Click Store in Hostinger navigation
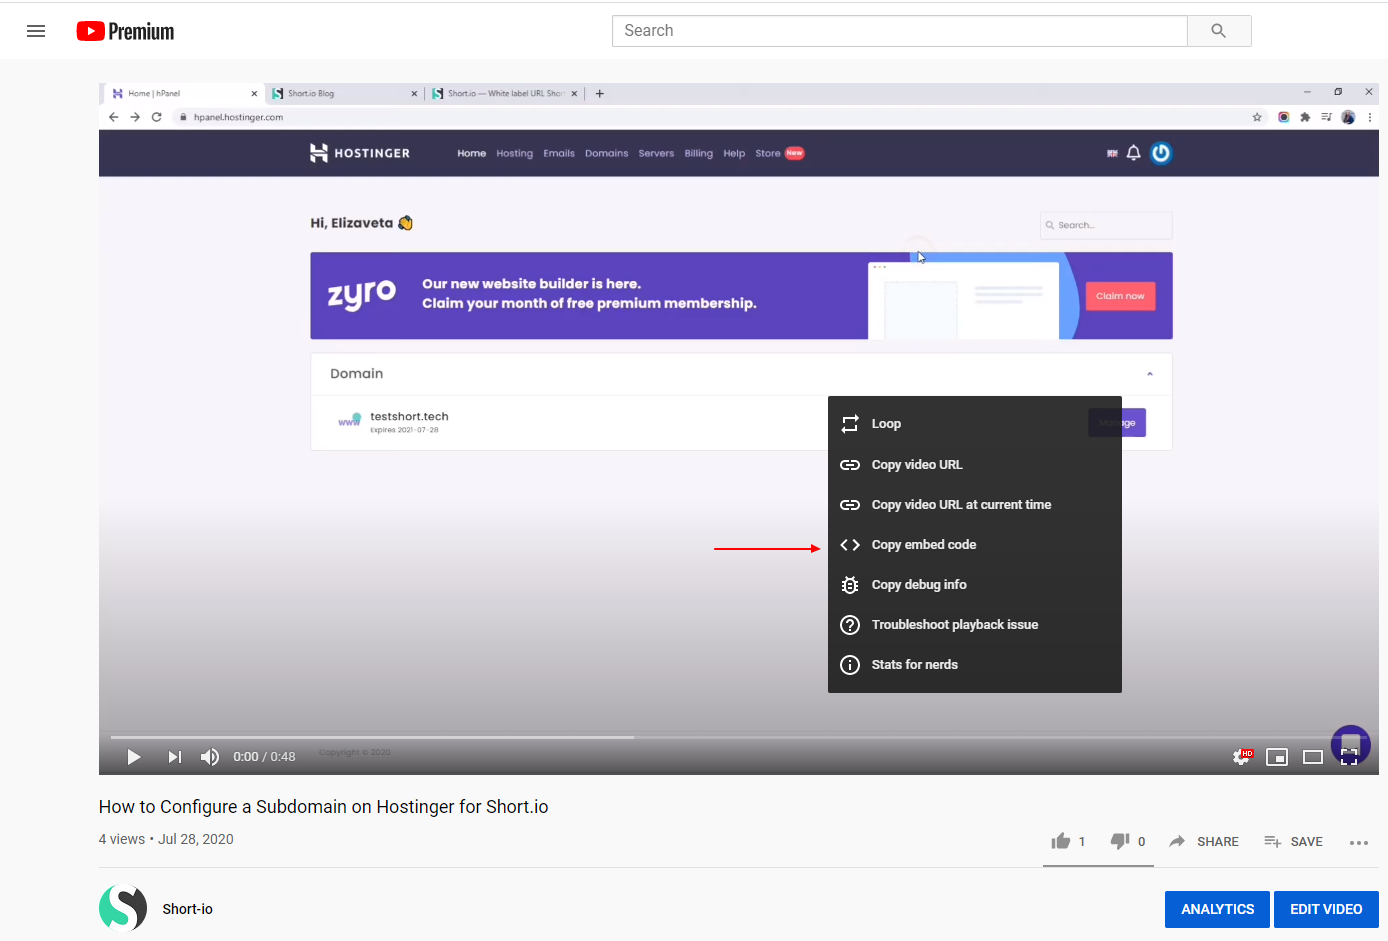1388x941 pixels. click(x=768, y=153)
